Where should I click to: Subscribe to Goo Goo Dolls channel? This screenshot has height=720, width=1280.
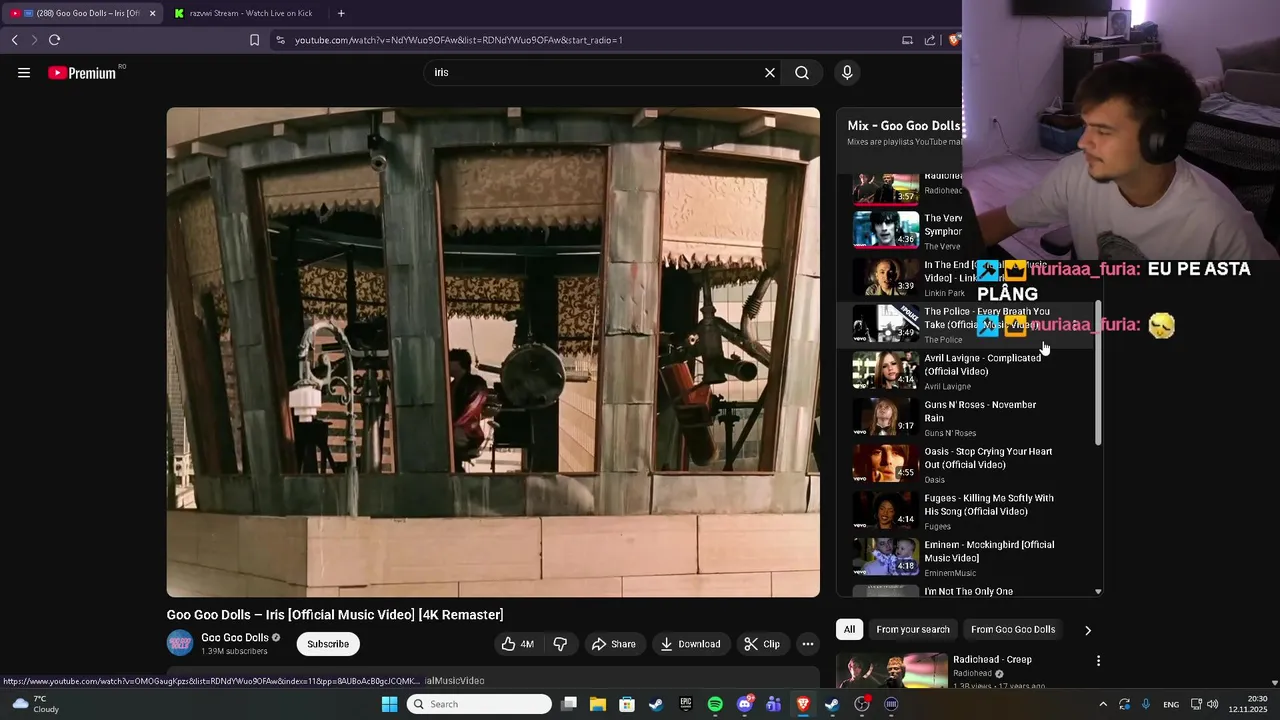point(328,644)
